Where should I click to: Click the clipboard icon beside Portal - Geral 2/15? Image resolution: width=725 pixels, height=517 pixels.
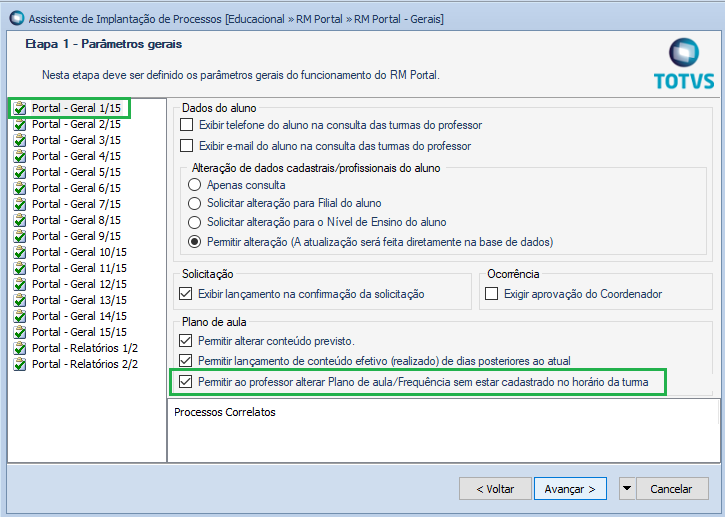(20, 124)
